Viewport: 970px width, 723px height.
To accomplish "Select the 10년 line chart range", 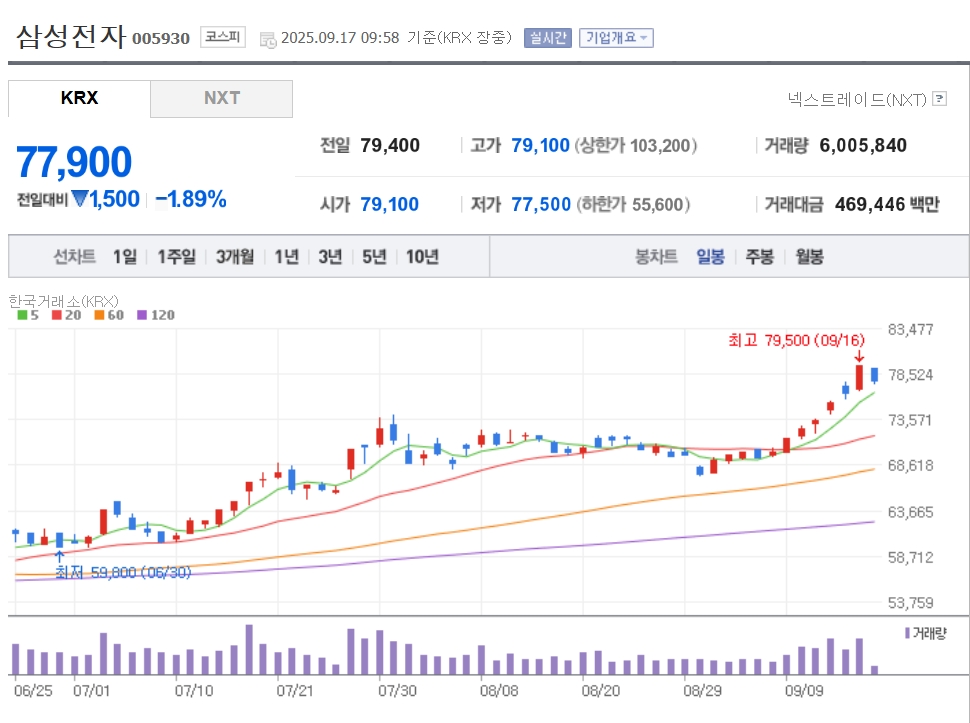I will (422, 256).
